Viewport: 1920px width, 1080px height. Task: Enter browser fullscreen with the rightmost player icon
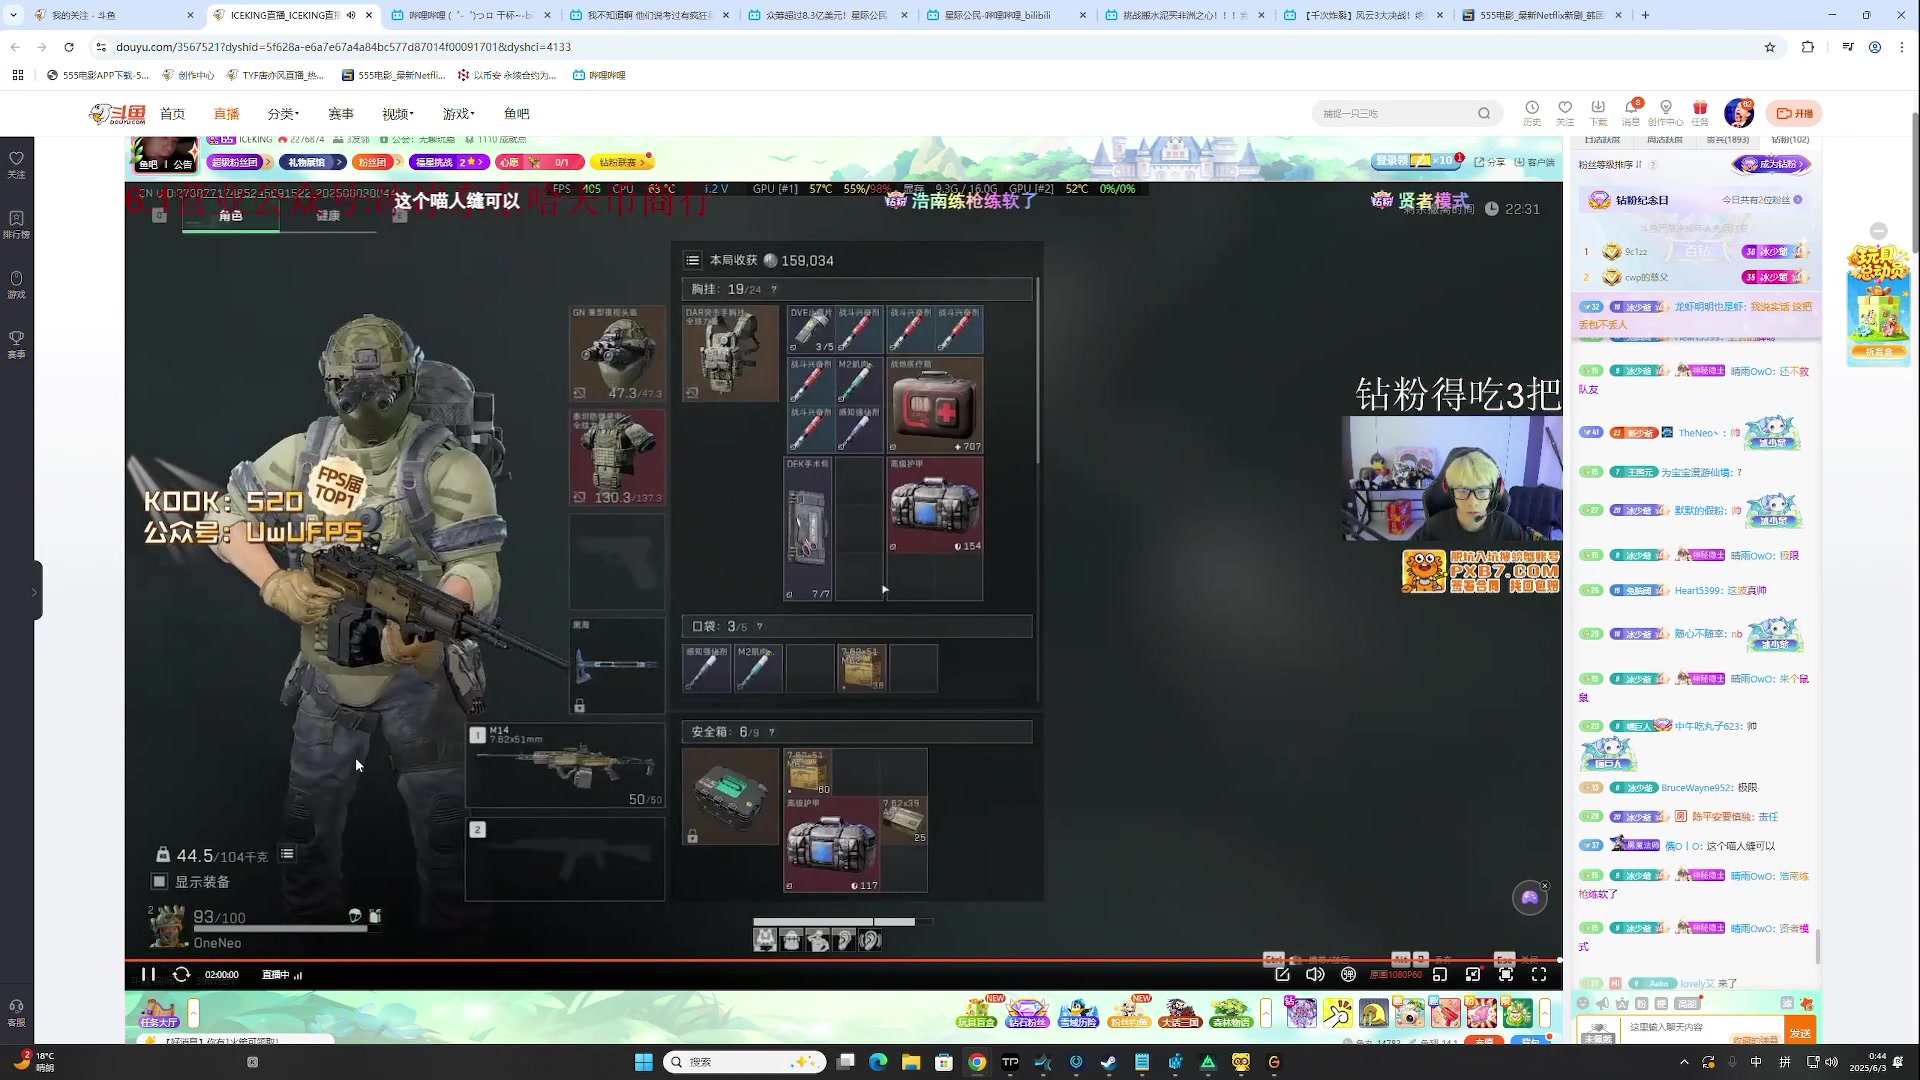(1539, 974)
